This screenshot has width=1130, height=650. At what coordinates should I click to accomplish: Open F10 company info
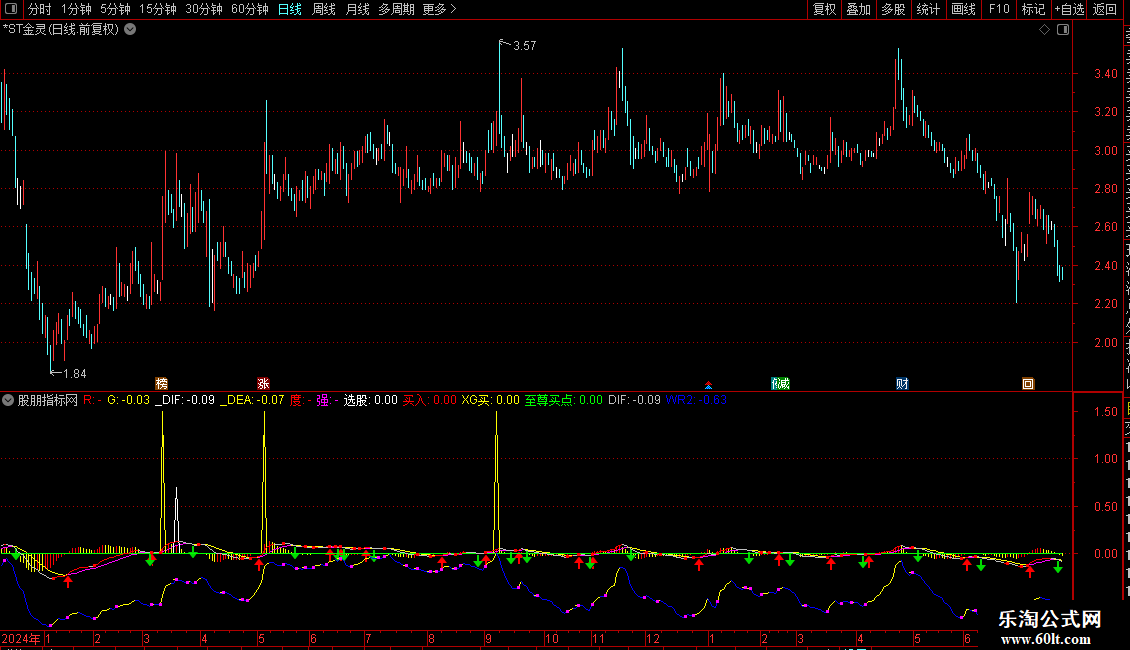(x=998, y=9)
